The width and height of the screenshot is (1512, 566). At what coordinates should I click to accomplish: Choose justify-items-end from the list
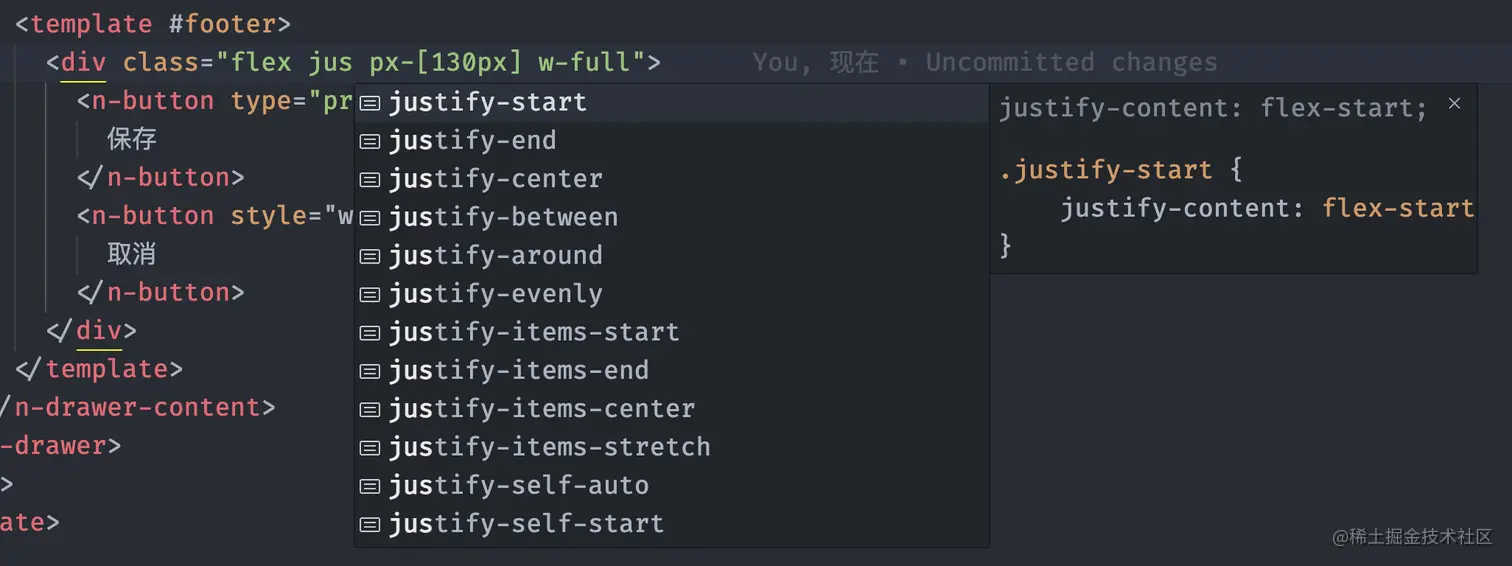pyautogui.click(x=671, y=370)
